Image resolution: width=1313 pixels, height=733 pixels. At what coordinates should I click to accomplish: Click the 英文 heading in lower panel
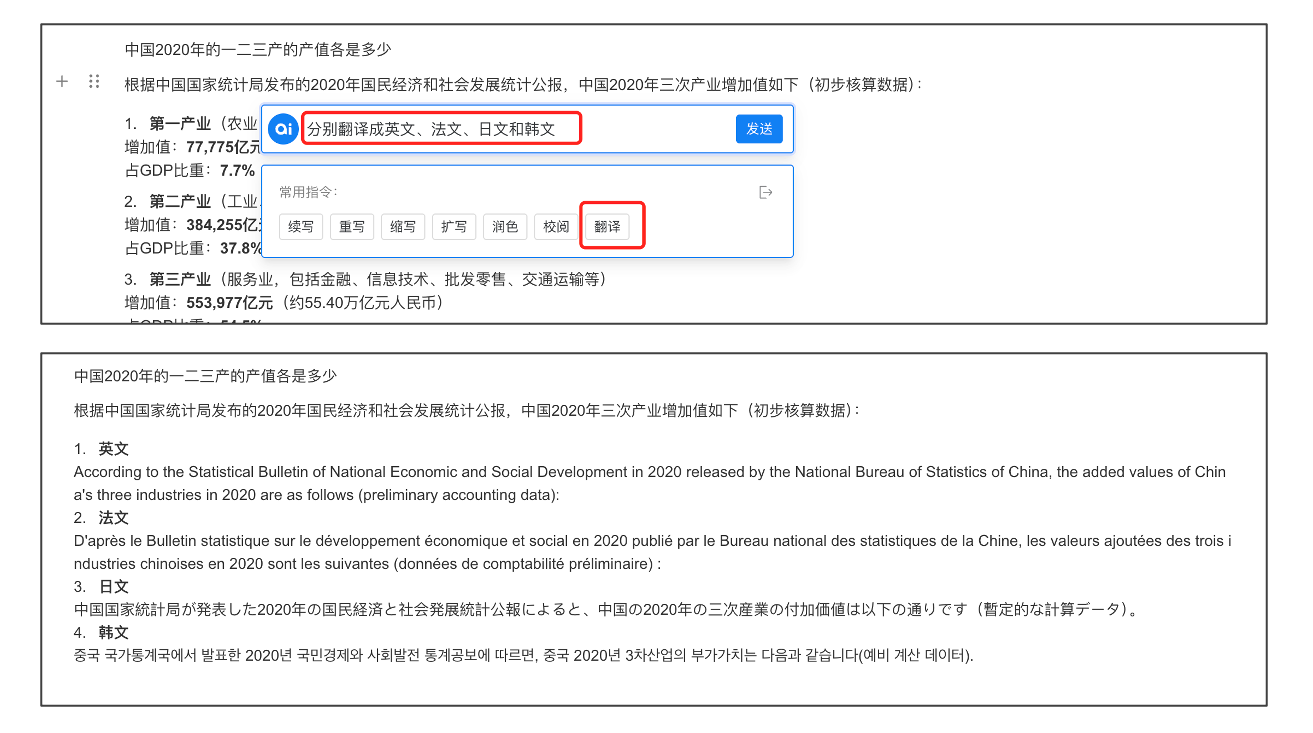click(x=114, y=449)
